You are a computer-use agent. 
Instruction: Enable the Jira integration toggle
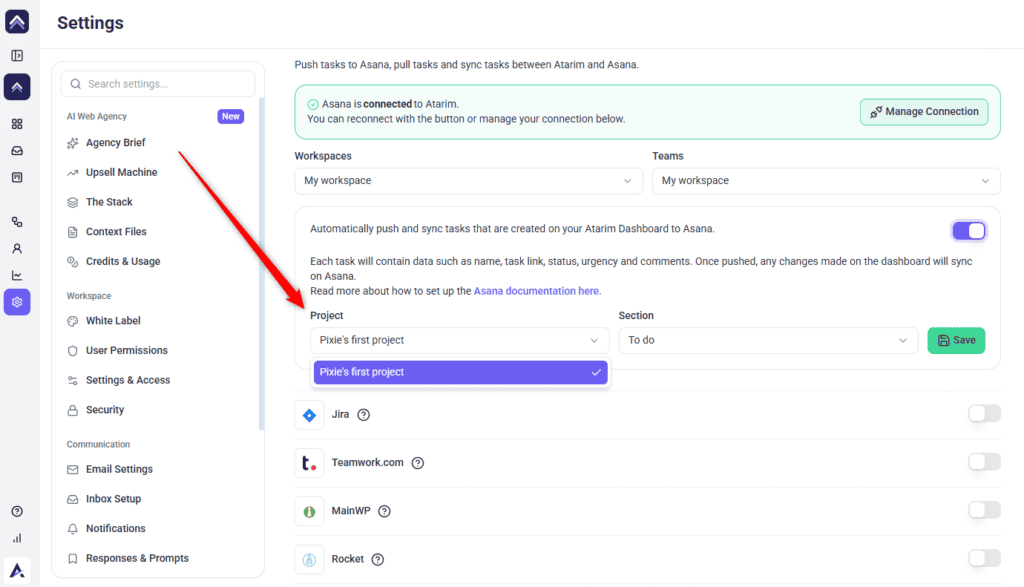click(x=984, y=413)
